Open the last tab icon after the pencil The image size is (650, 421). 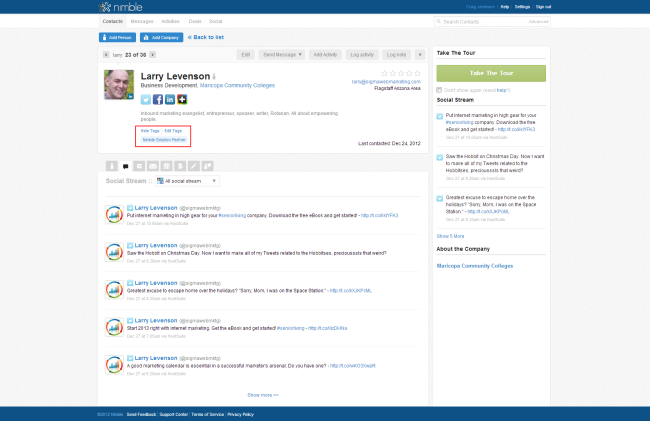[207, 166]
